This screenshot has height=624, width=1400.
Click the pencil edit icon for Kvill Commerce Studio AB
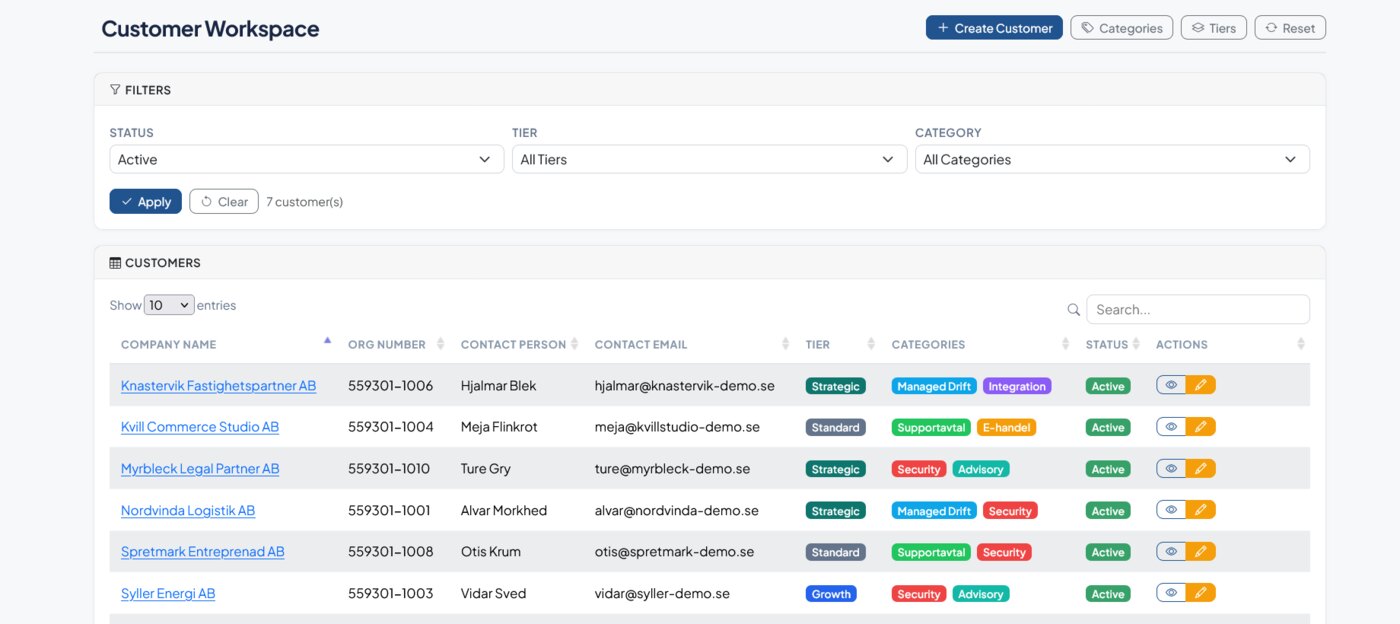coord(1202,426)
